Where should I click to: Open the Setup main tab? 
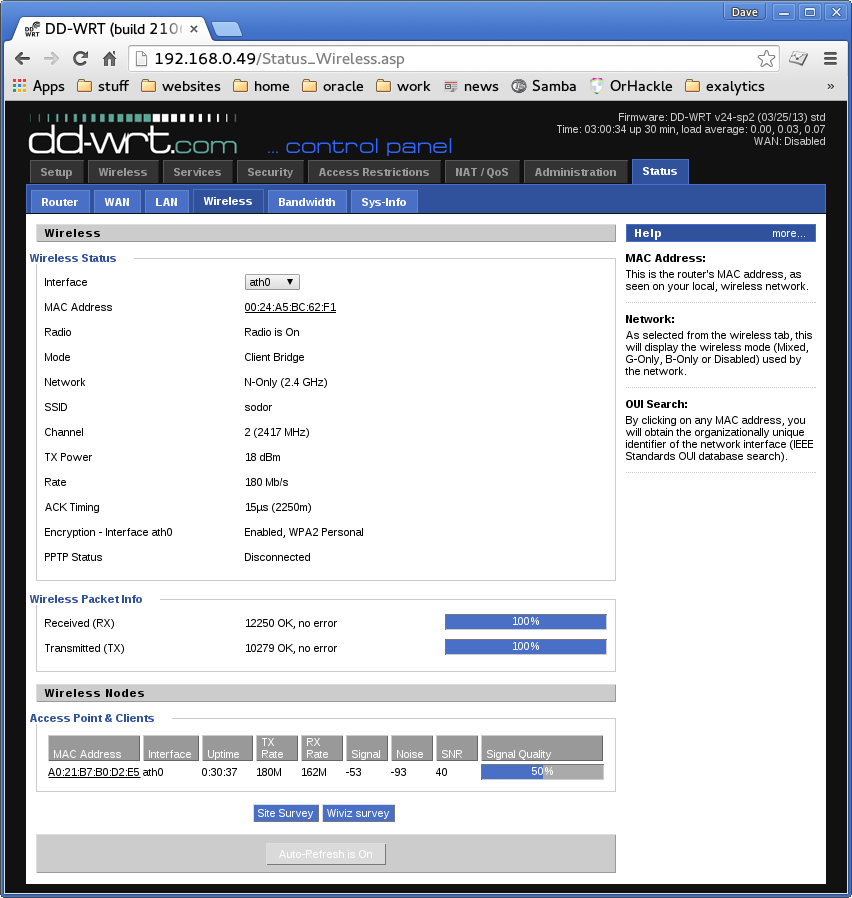tap(56, 172)
